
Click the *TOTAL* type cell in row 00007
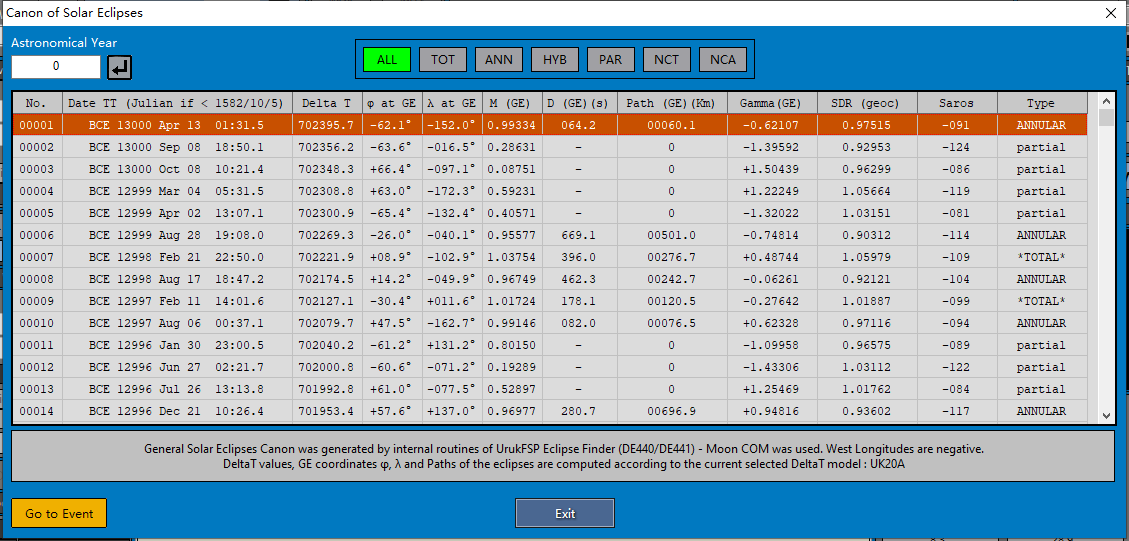click(x=1041, y=257)
